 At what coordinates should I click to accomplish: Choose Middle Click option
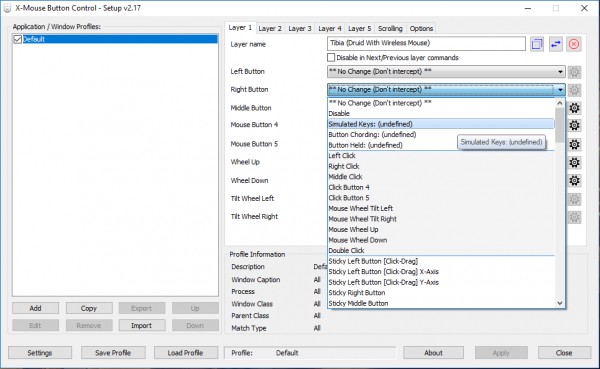[441, 177]
